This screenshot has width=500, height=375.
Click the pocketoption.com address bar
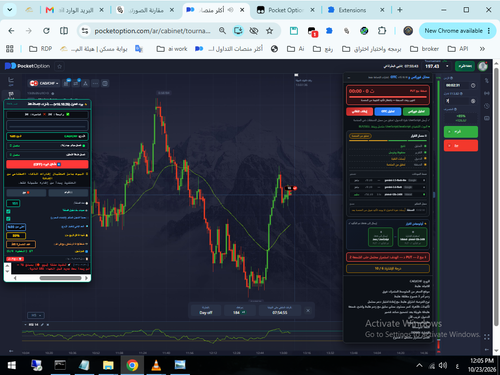click(x=152, y=31)
